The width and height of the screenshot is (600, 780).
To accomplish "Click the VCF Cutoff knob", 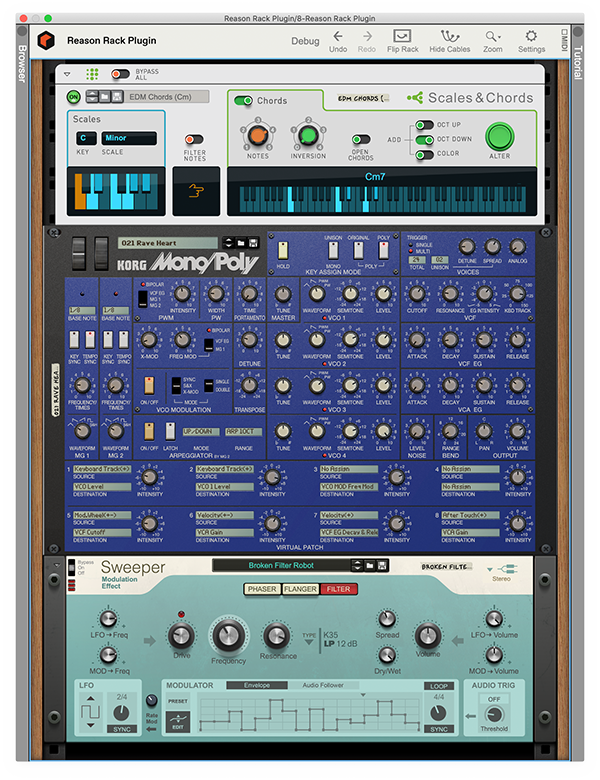I will (x=416, y=294).
